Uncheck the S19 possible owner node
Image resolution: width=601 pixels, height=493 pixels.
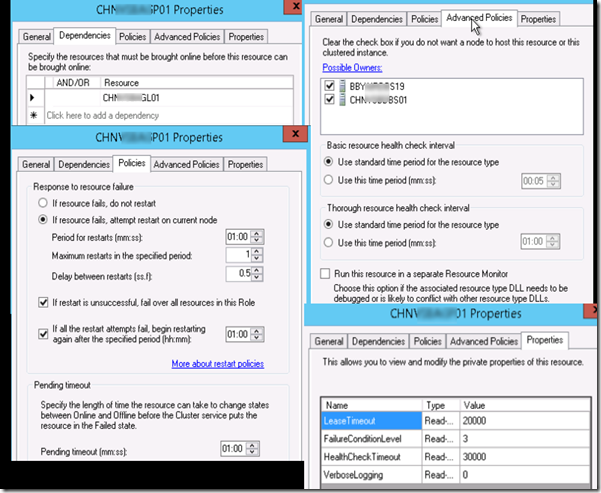pyautogui.click(x=329, y=85)
